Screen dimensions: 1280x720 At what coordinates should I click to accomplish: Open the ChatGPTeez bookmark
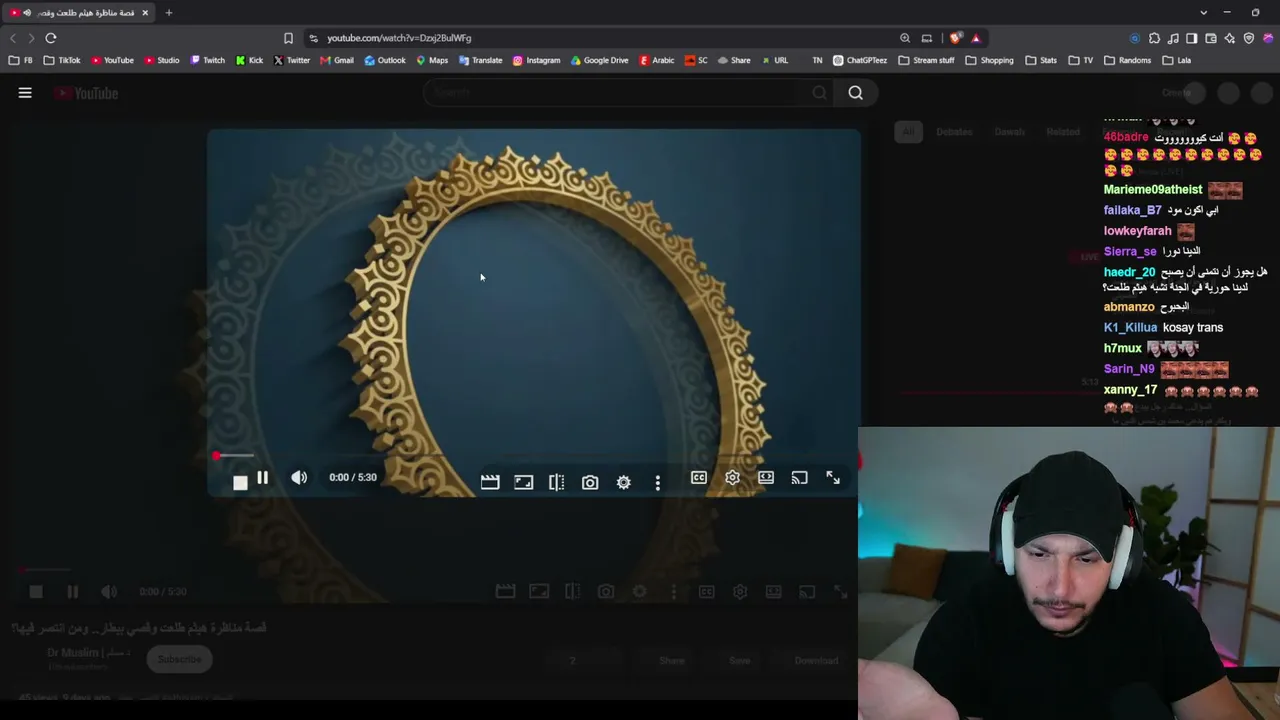point(859,60)
